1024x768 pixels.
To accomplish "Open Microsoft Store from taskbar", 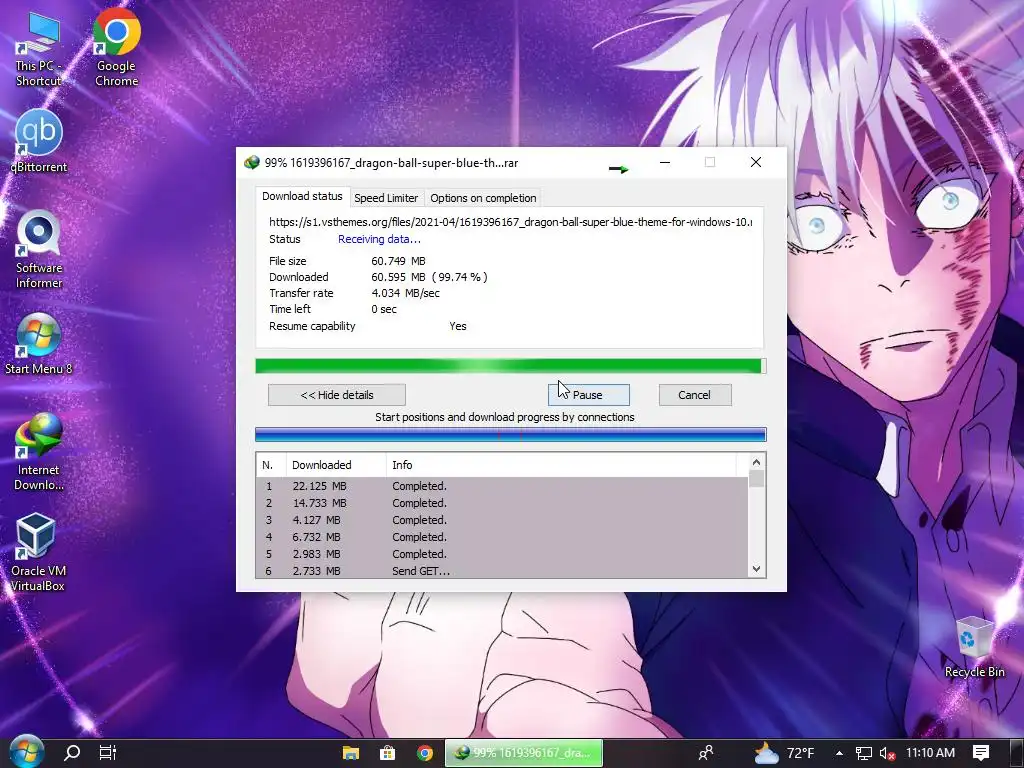I will pos(387,753).
